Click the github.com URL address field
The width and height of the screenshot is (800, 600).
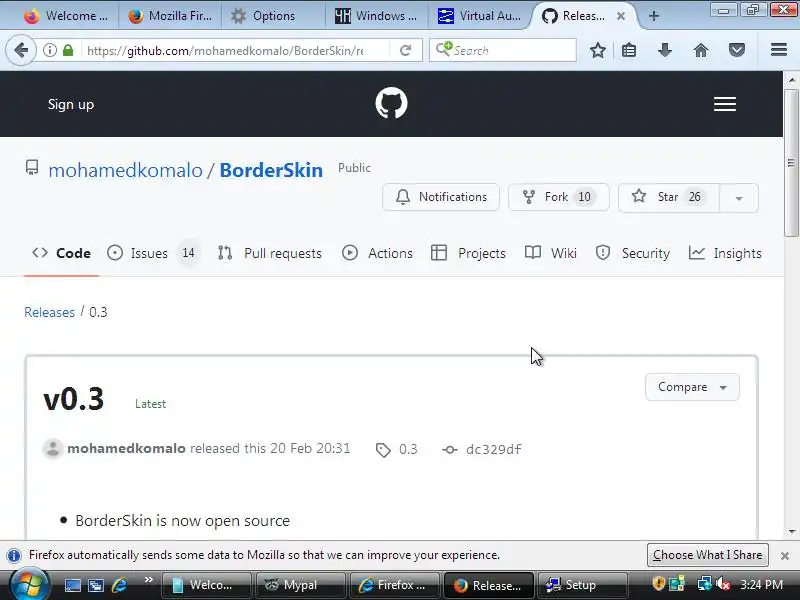point(224,51)
